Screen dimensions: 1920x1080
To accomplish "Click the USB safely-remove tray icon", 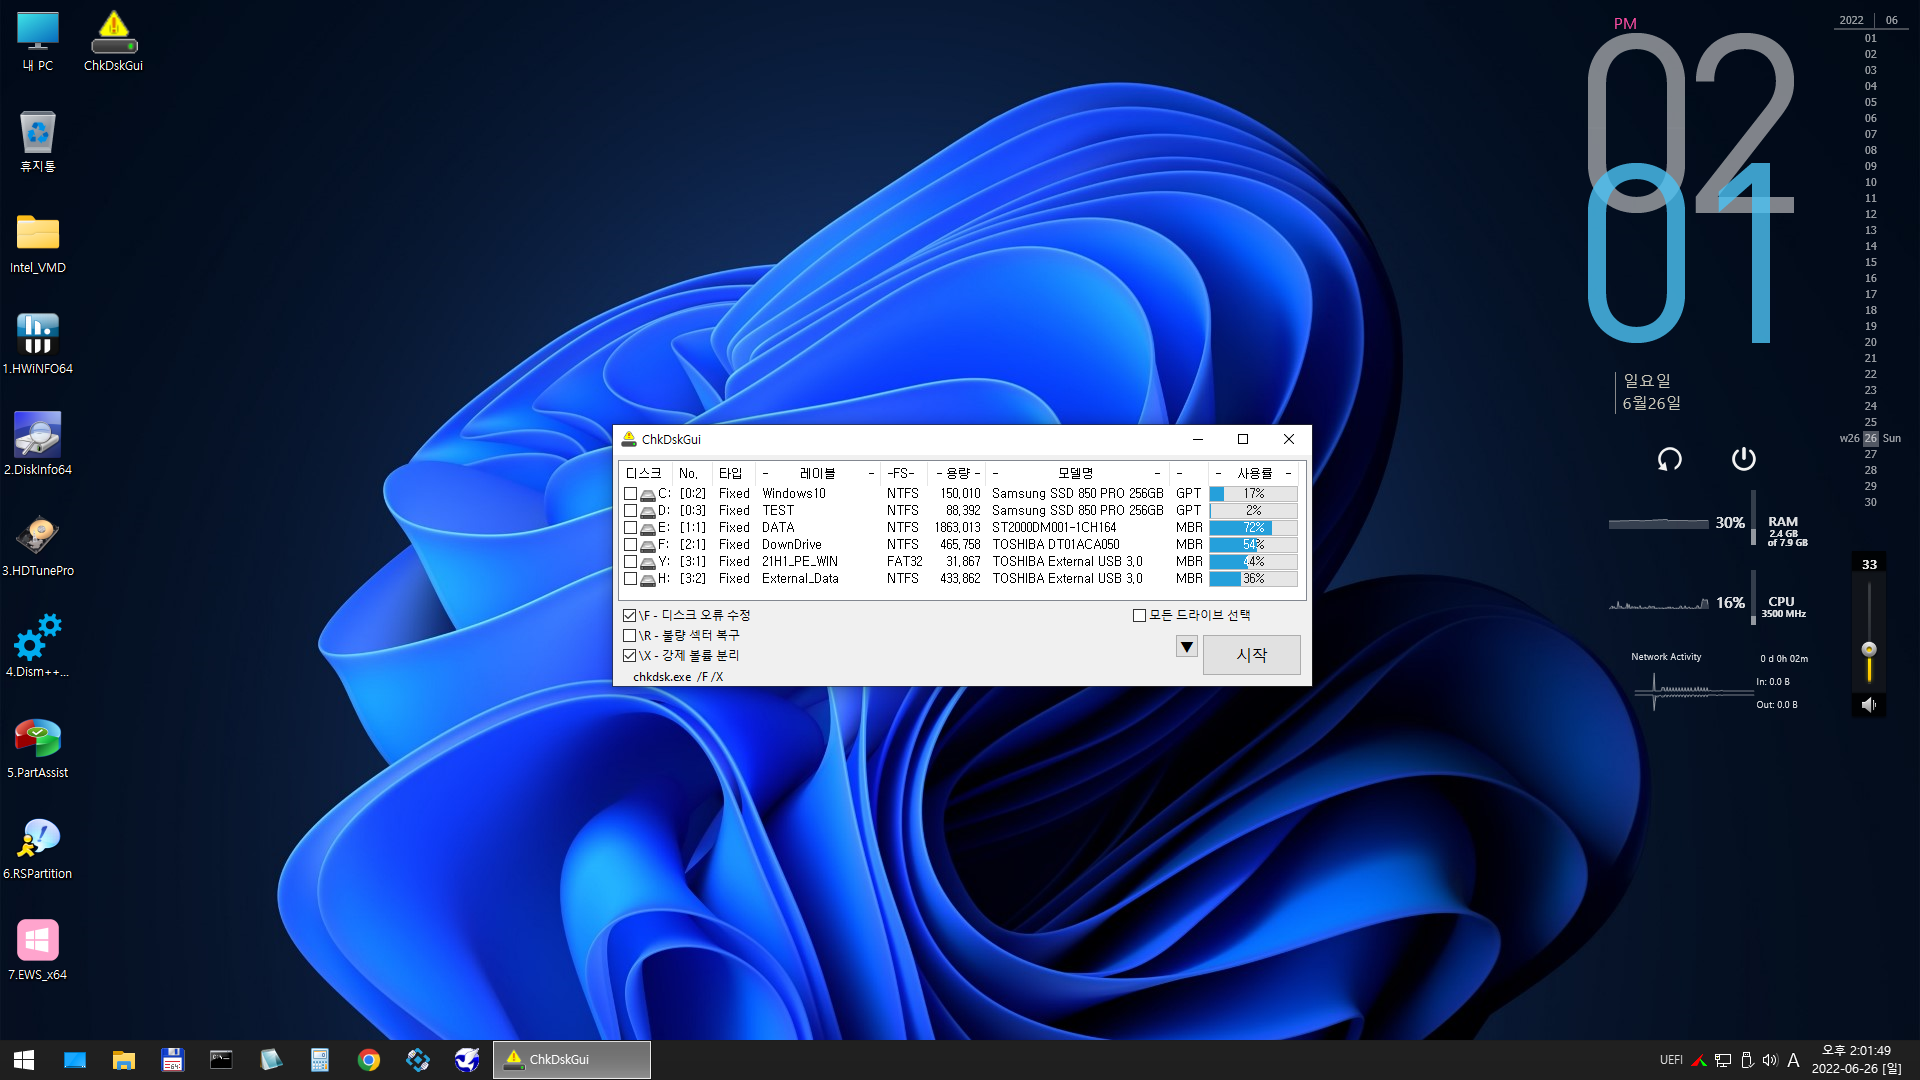I will pyautogui.click(x=1747, y=1060).
